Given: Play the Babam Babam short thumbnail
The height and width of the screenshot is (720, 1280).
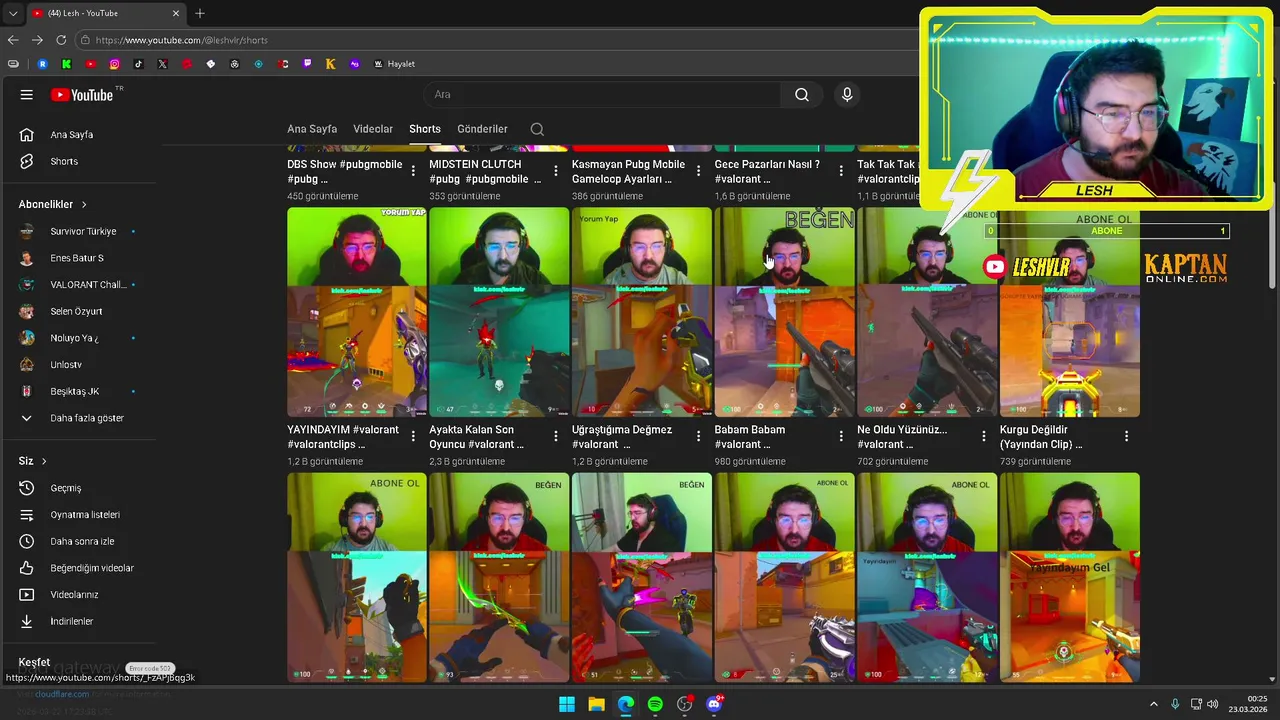Looking at the screenshot, I should pos(785,312).
